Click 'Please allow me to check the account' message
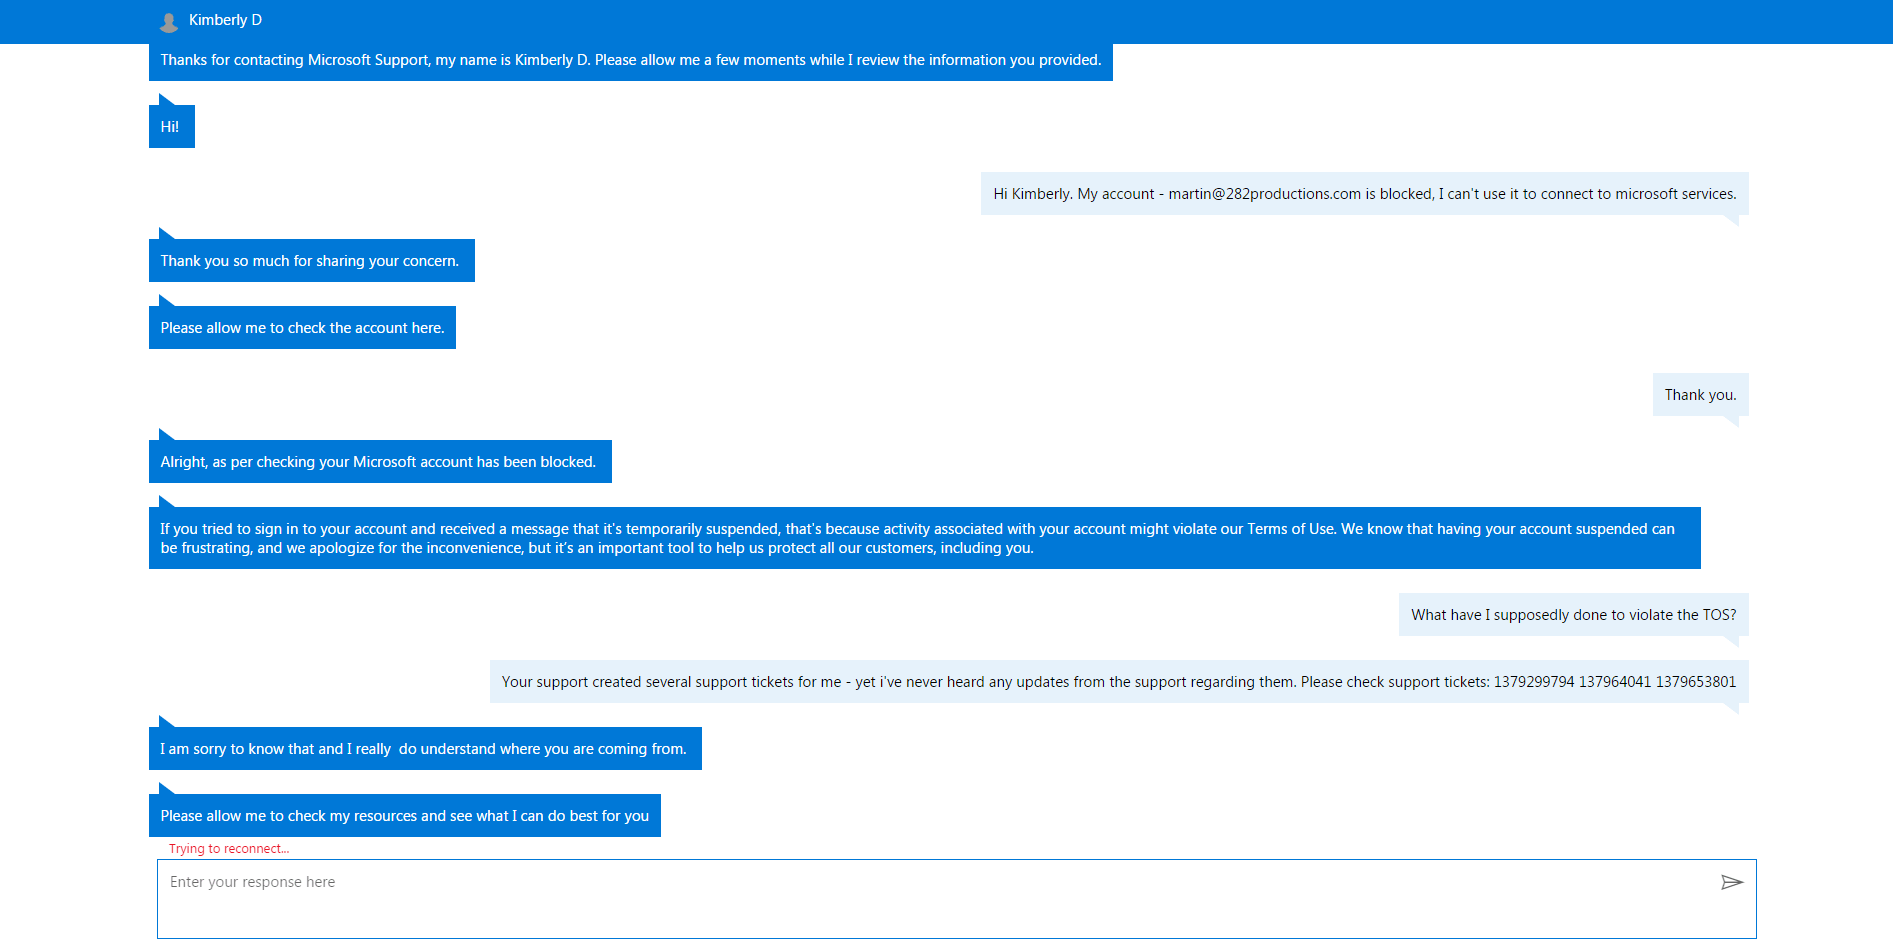 302,328
